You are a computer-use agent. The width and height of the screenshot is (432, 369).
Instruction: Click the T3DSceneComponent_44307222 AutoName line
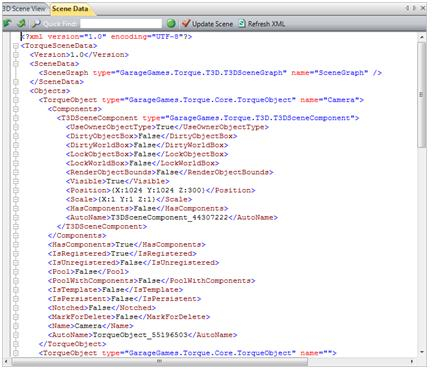click(x=172, y=217)
